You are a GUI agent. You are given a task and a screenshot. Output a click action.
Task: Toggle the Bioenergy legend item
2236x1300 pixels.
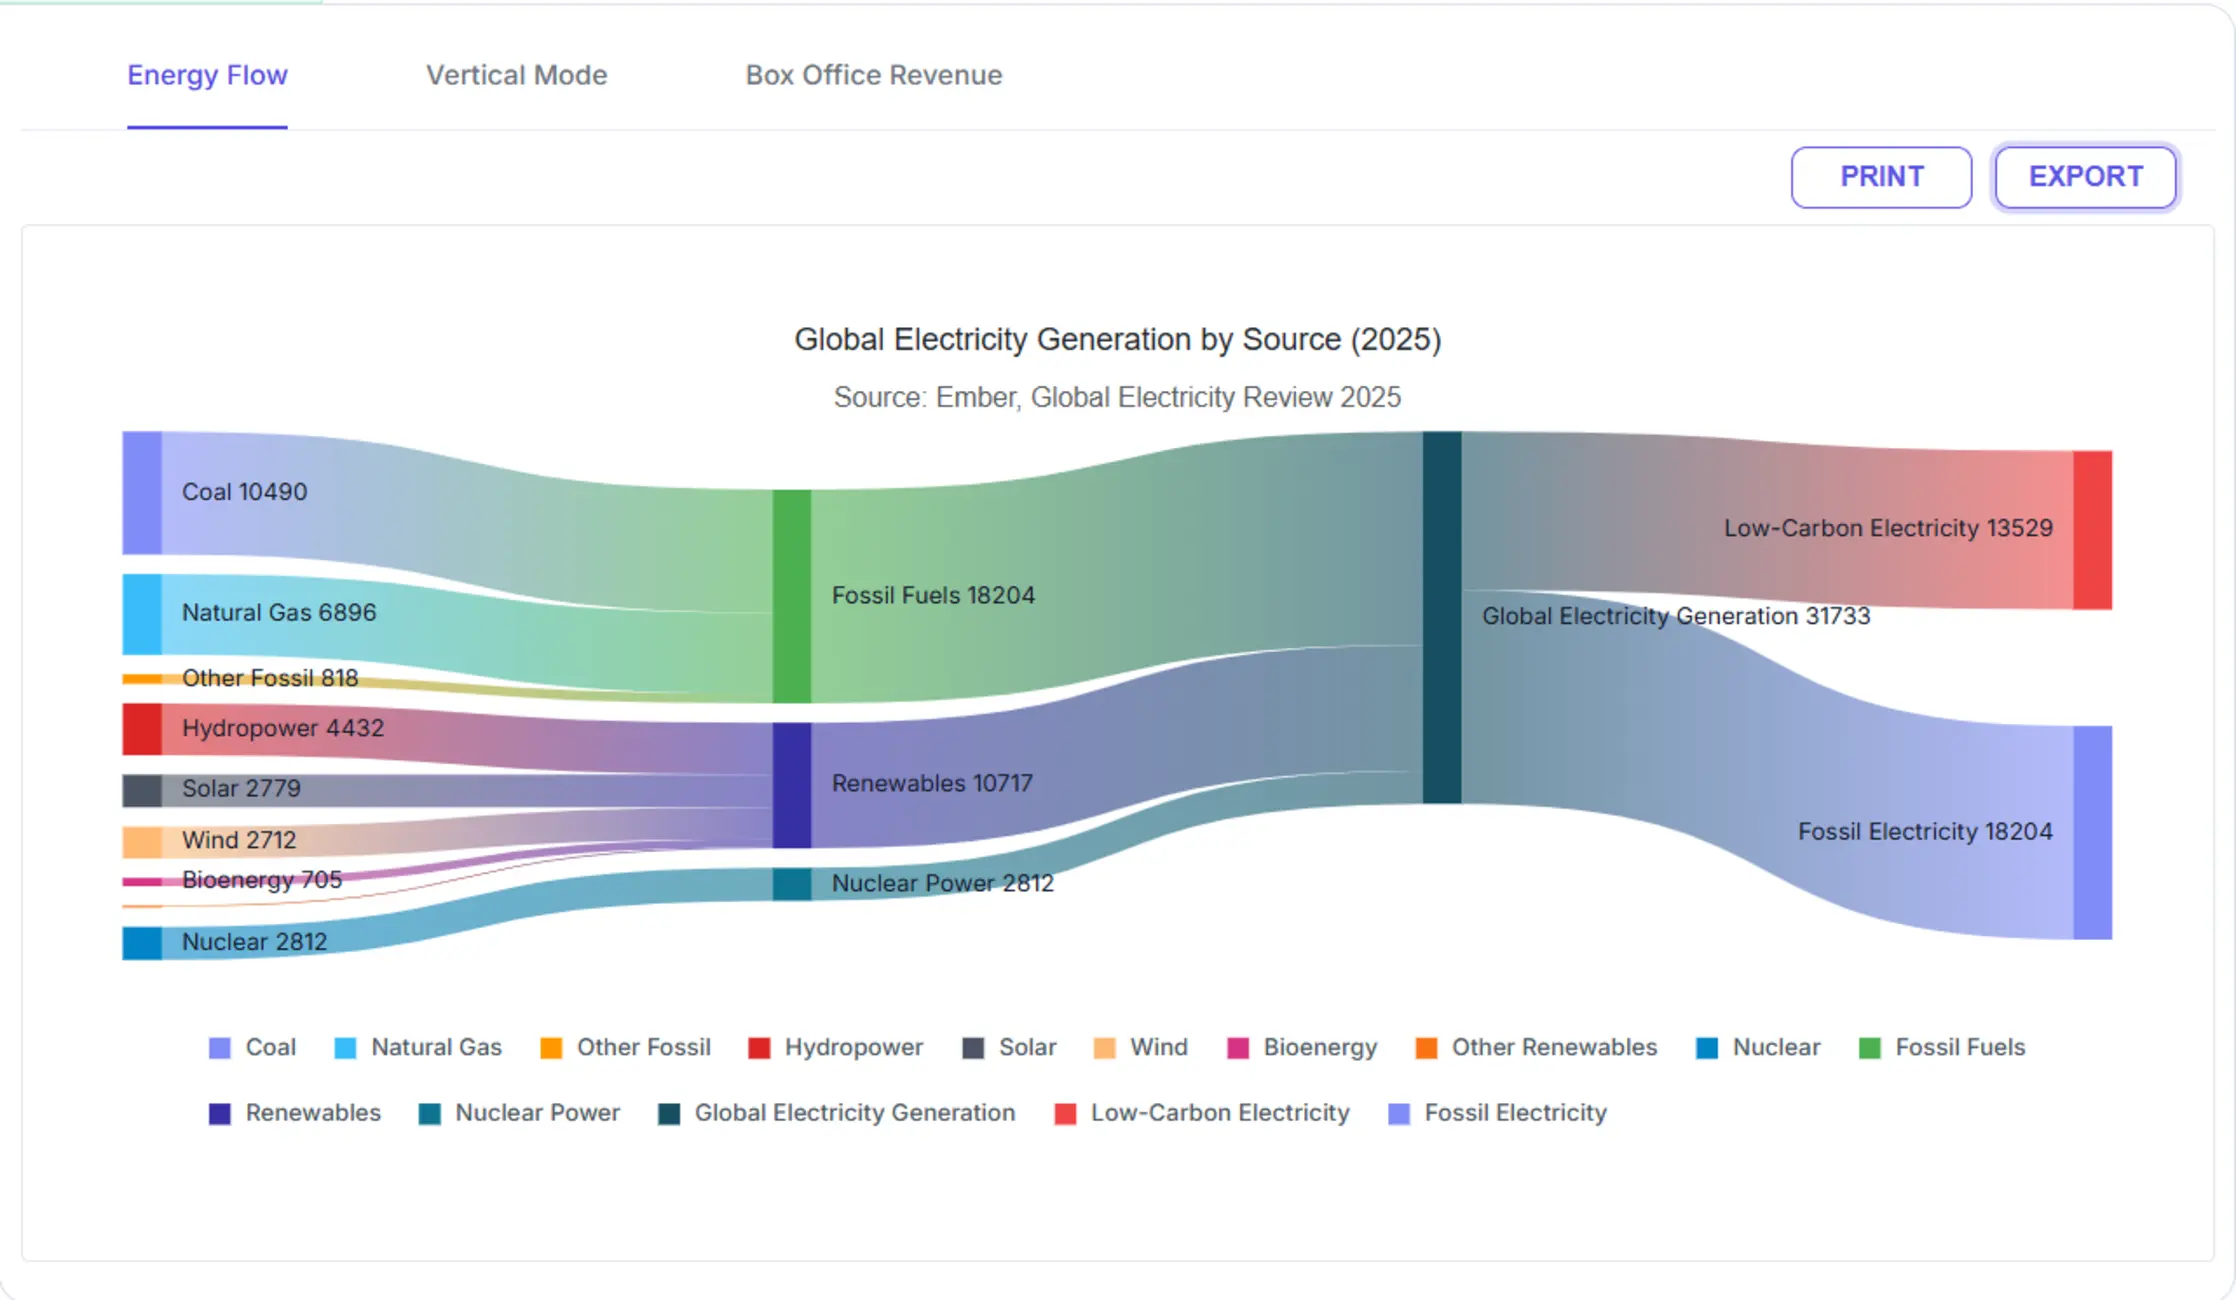click(1302, 1047)
